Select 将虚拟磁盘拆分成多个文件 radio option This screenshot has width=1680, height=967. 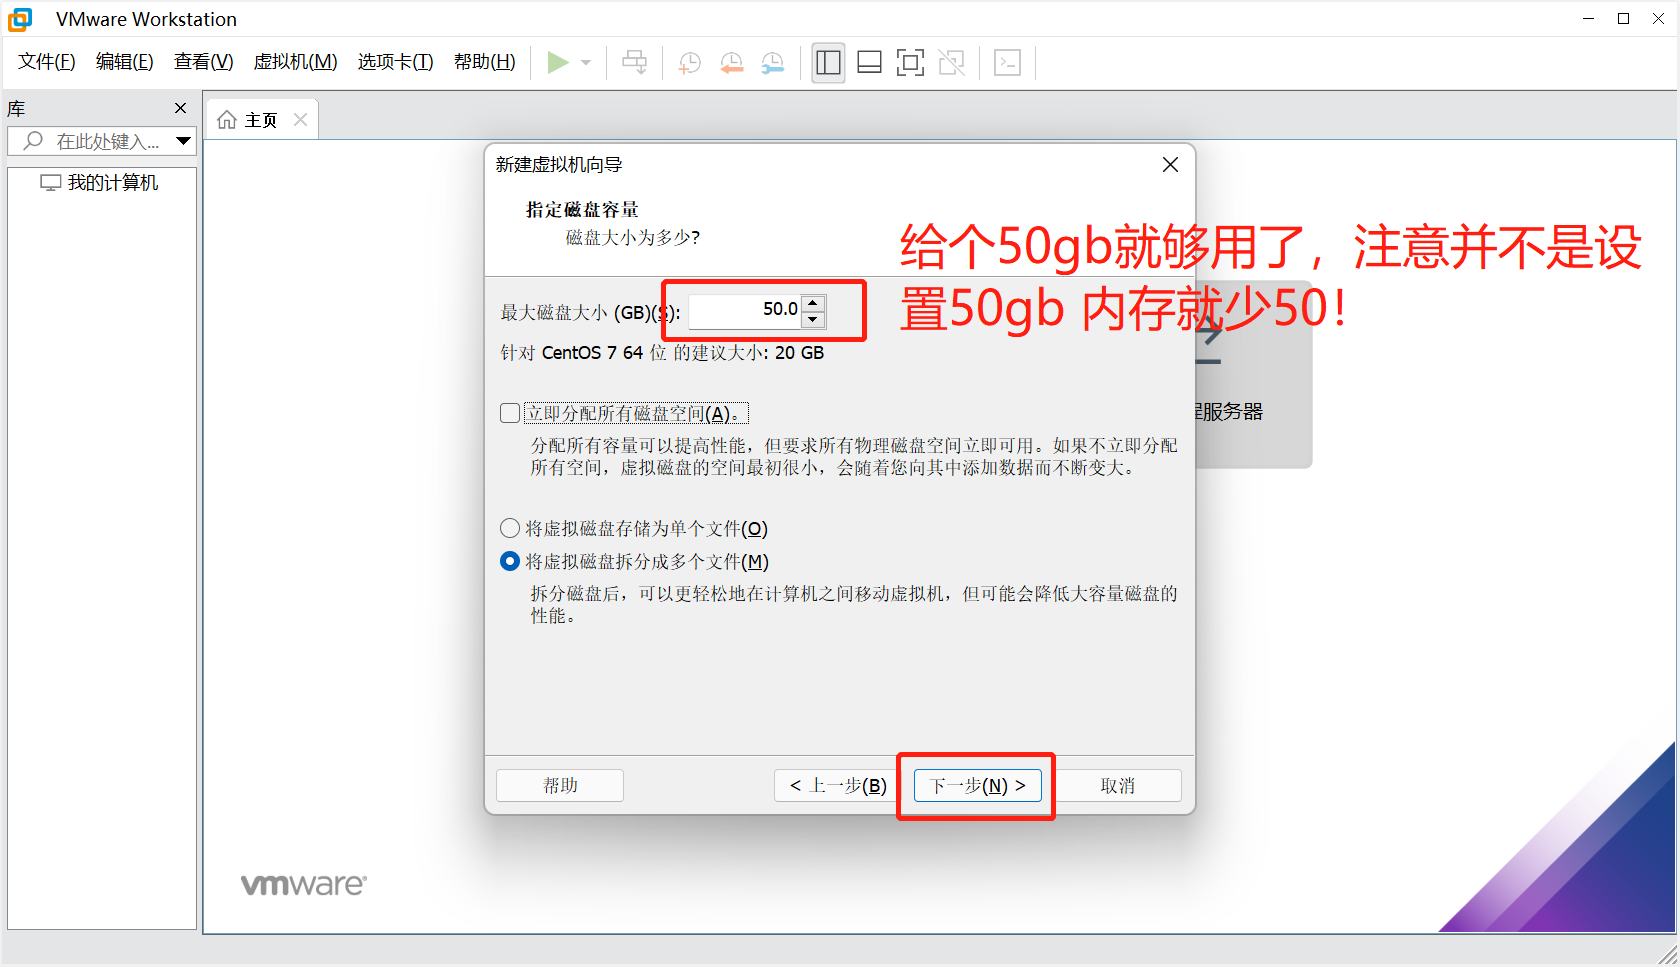[510, 561]
